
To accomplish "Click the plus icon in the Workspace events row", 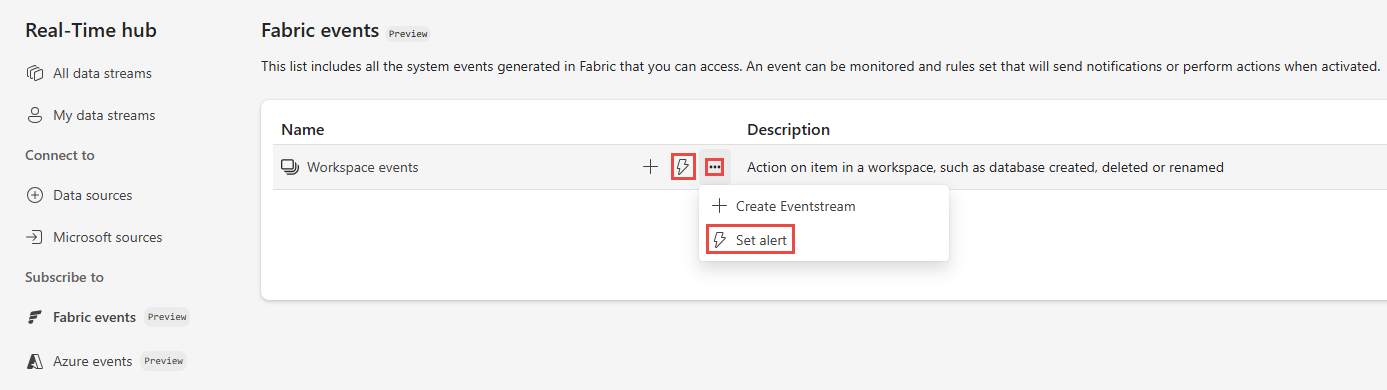I will 650,167.
